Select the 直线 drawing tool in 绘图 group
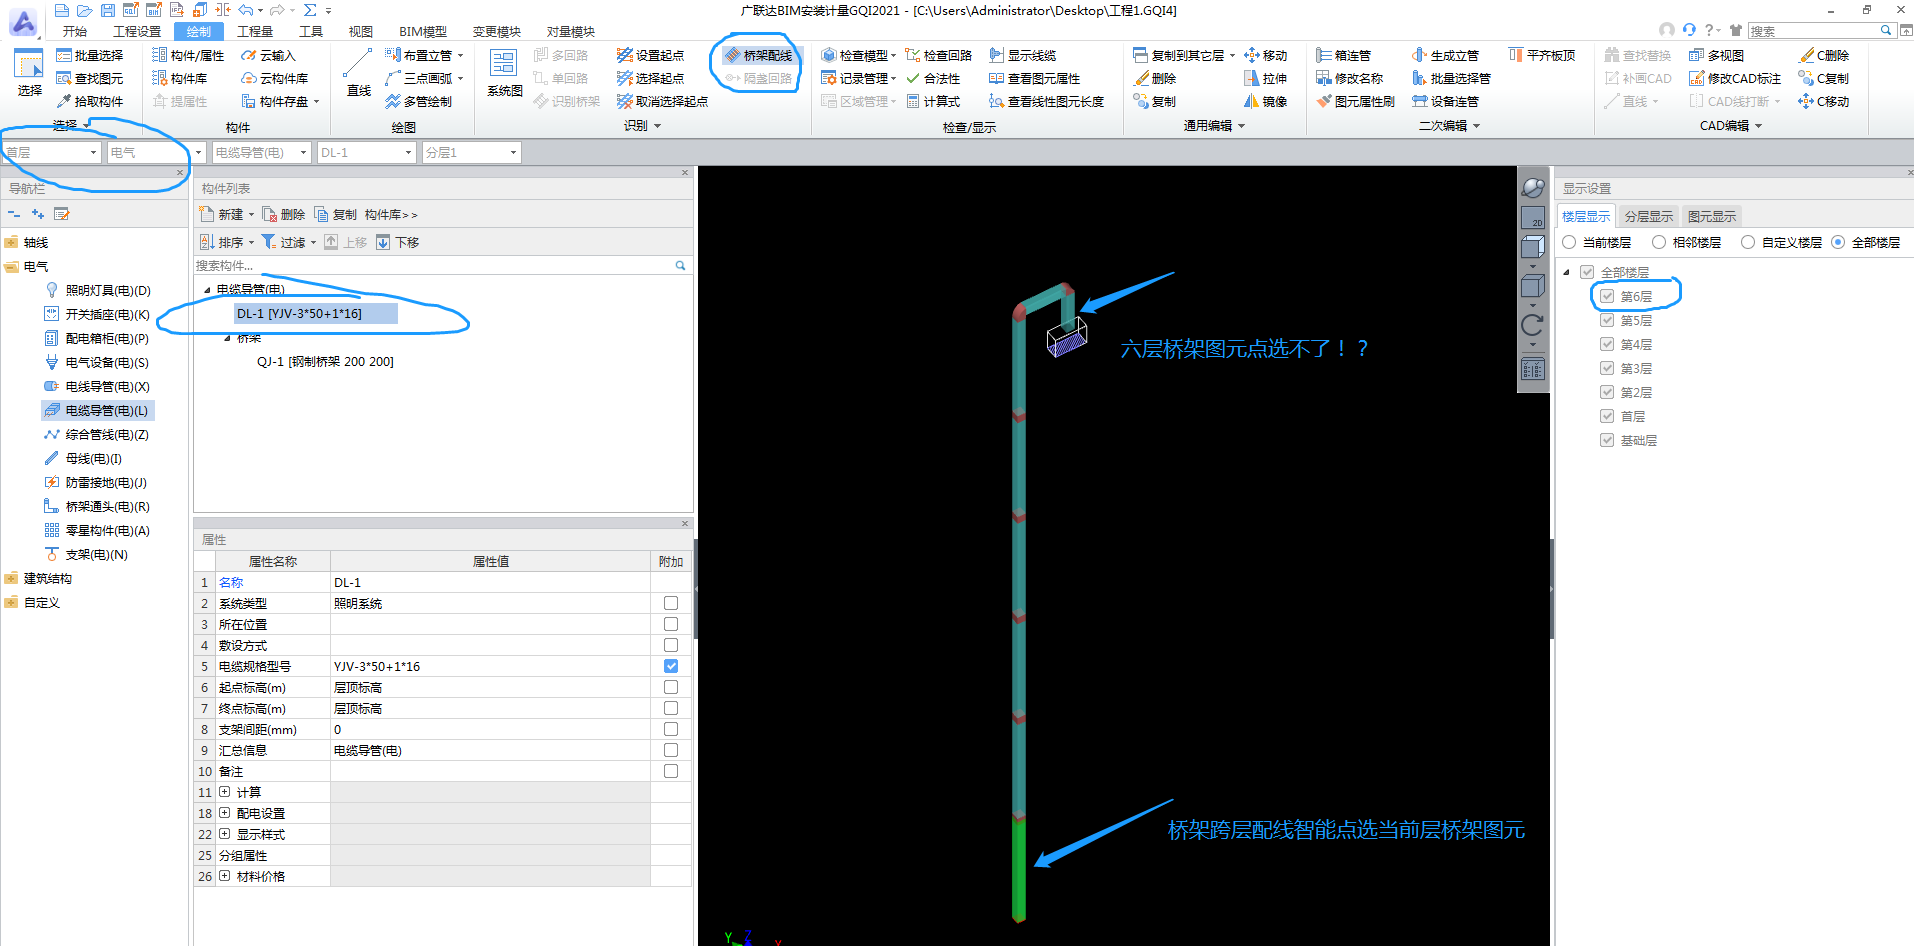1914x946 pixels. click(x=358, y=72)
